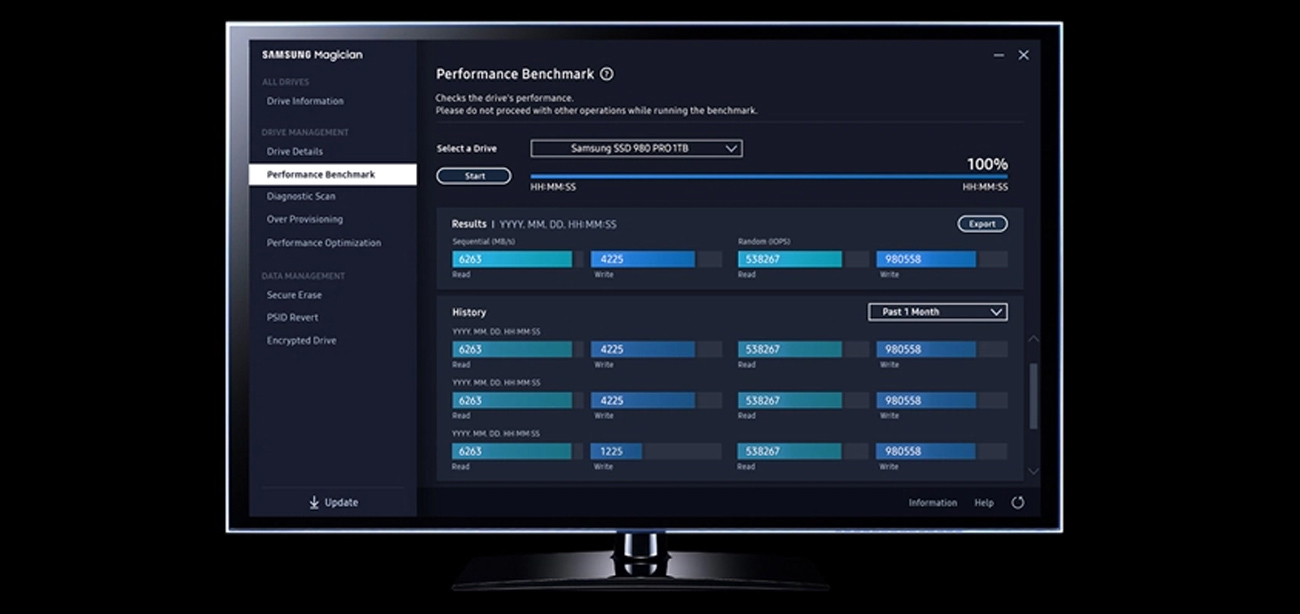Click the 100% progress label
The height and width of the screenshot is (614, 1300).
(x=987, y=164)
